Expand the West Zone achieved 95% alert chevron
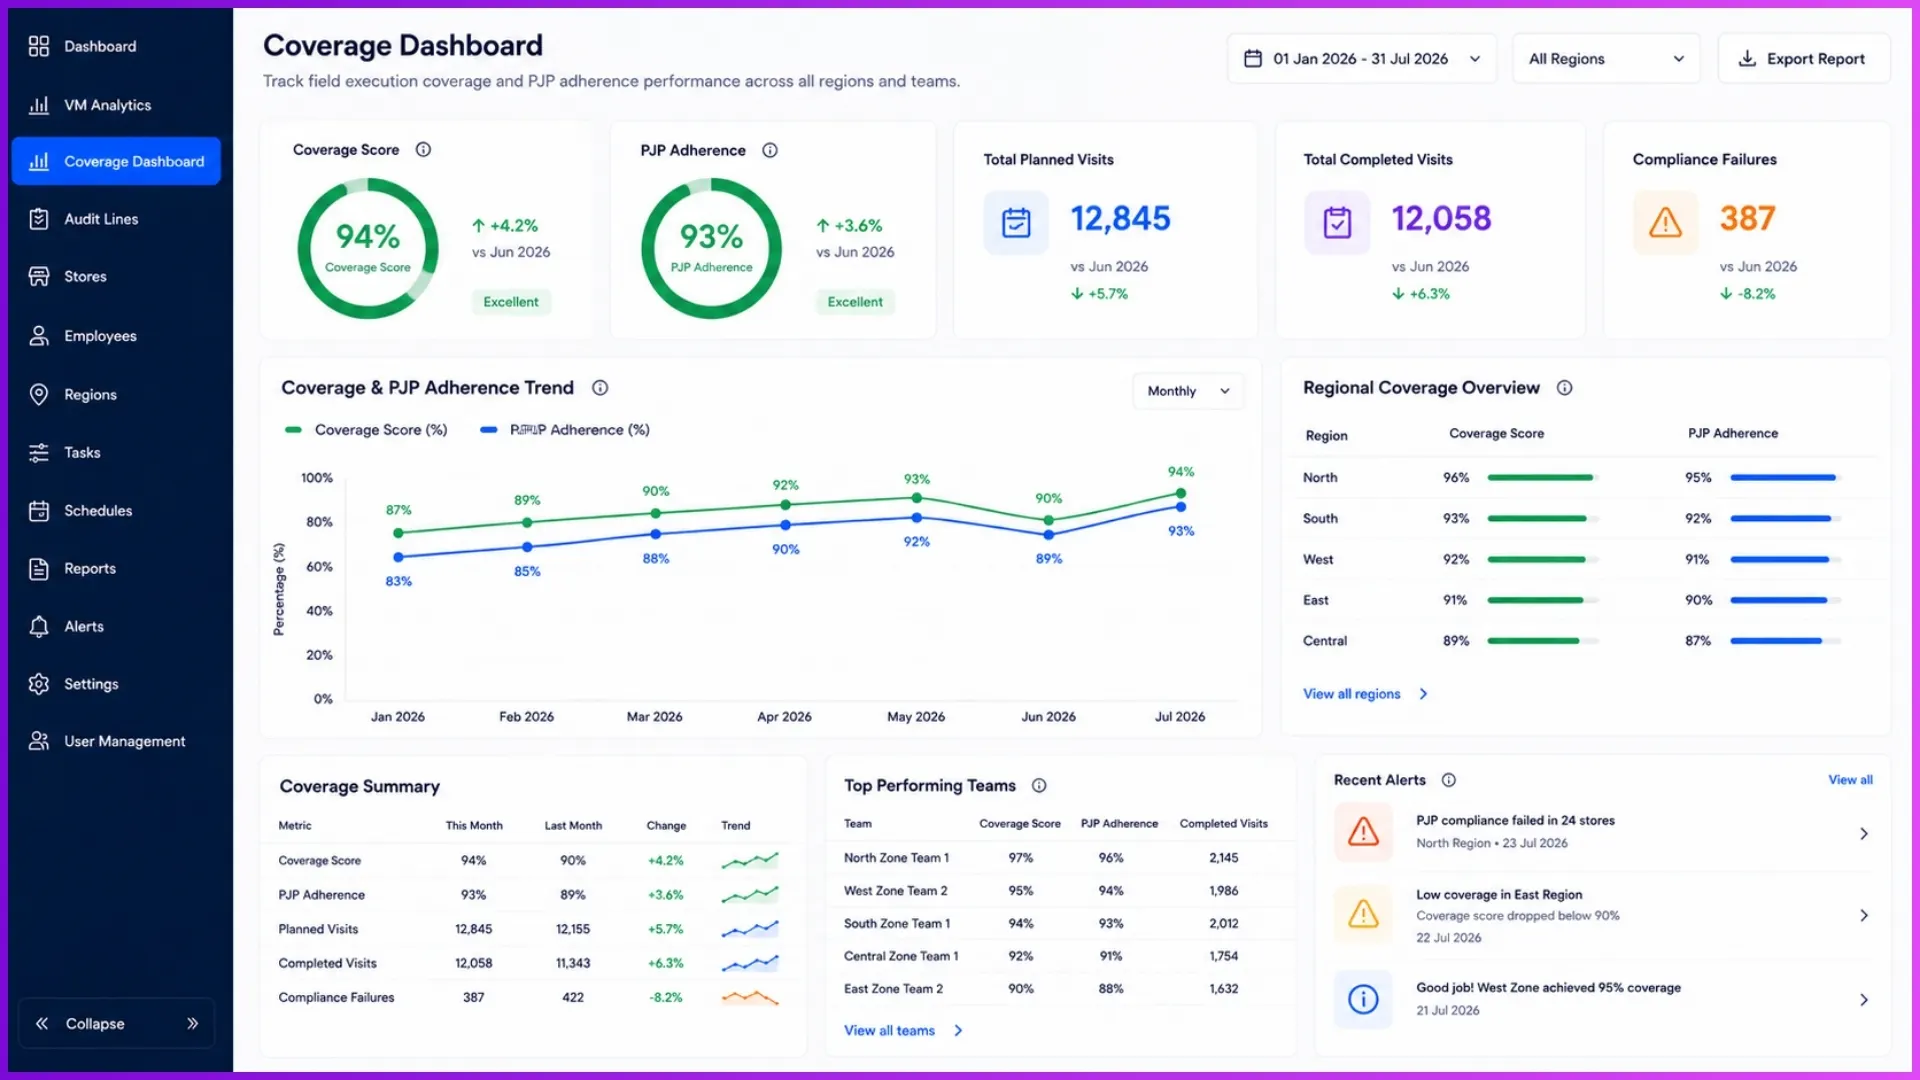This screenshot has height=1080, width=1920. [1863, 999]
